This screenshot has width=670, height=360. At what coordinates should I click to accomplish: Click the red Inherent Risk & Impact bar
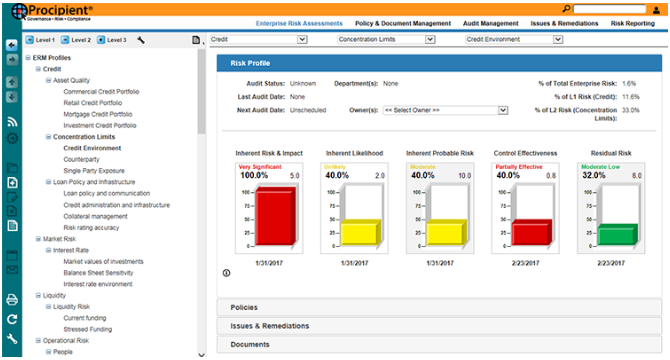pyautogui.click(x=275, y=218)
